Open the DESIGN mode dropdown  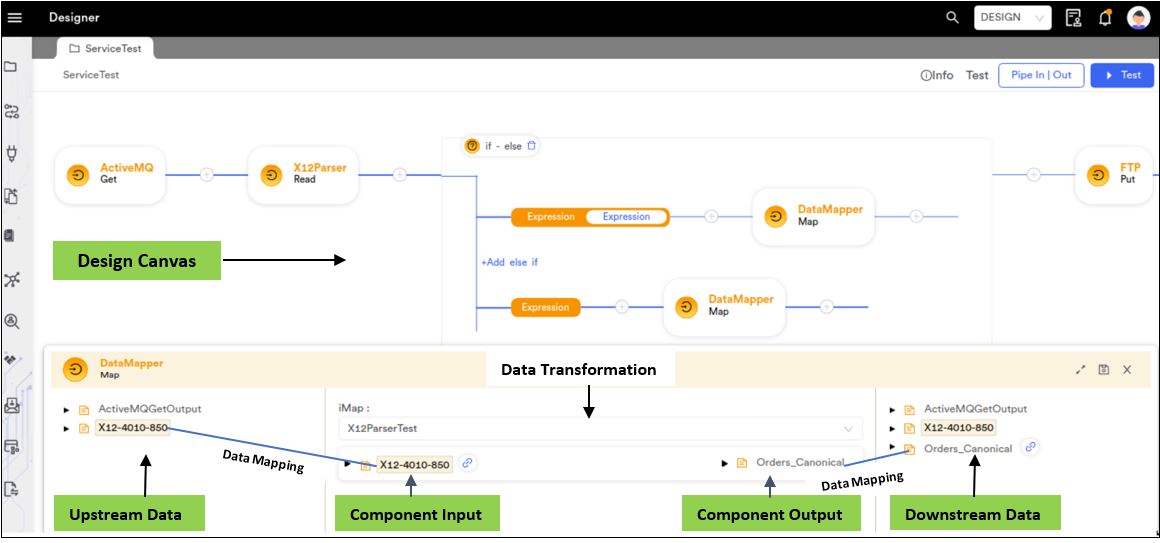pyautogui.click(x=1012, y=17)
